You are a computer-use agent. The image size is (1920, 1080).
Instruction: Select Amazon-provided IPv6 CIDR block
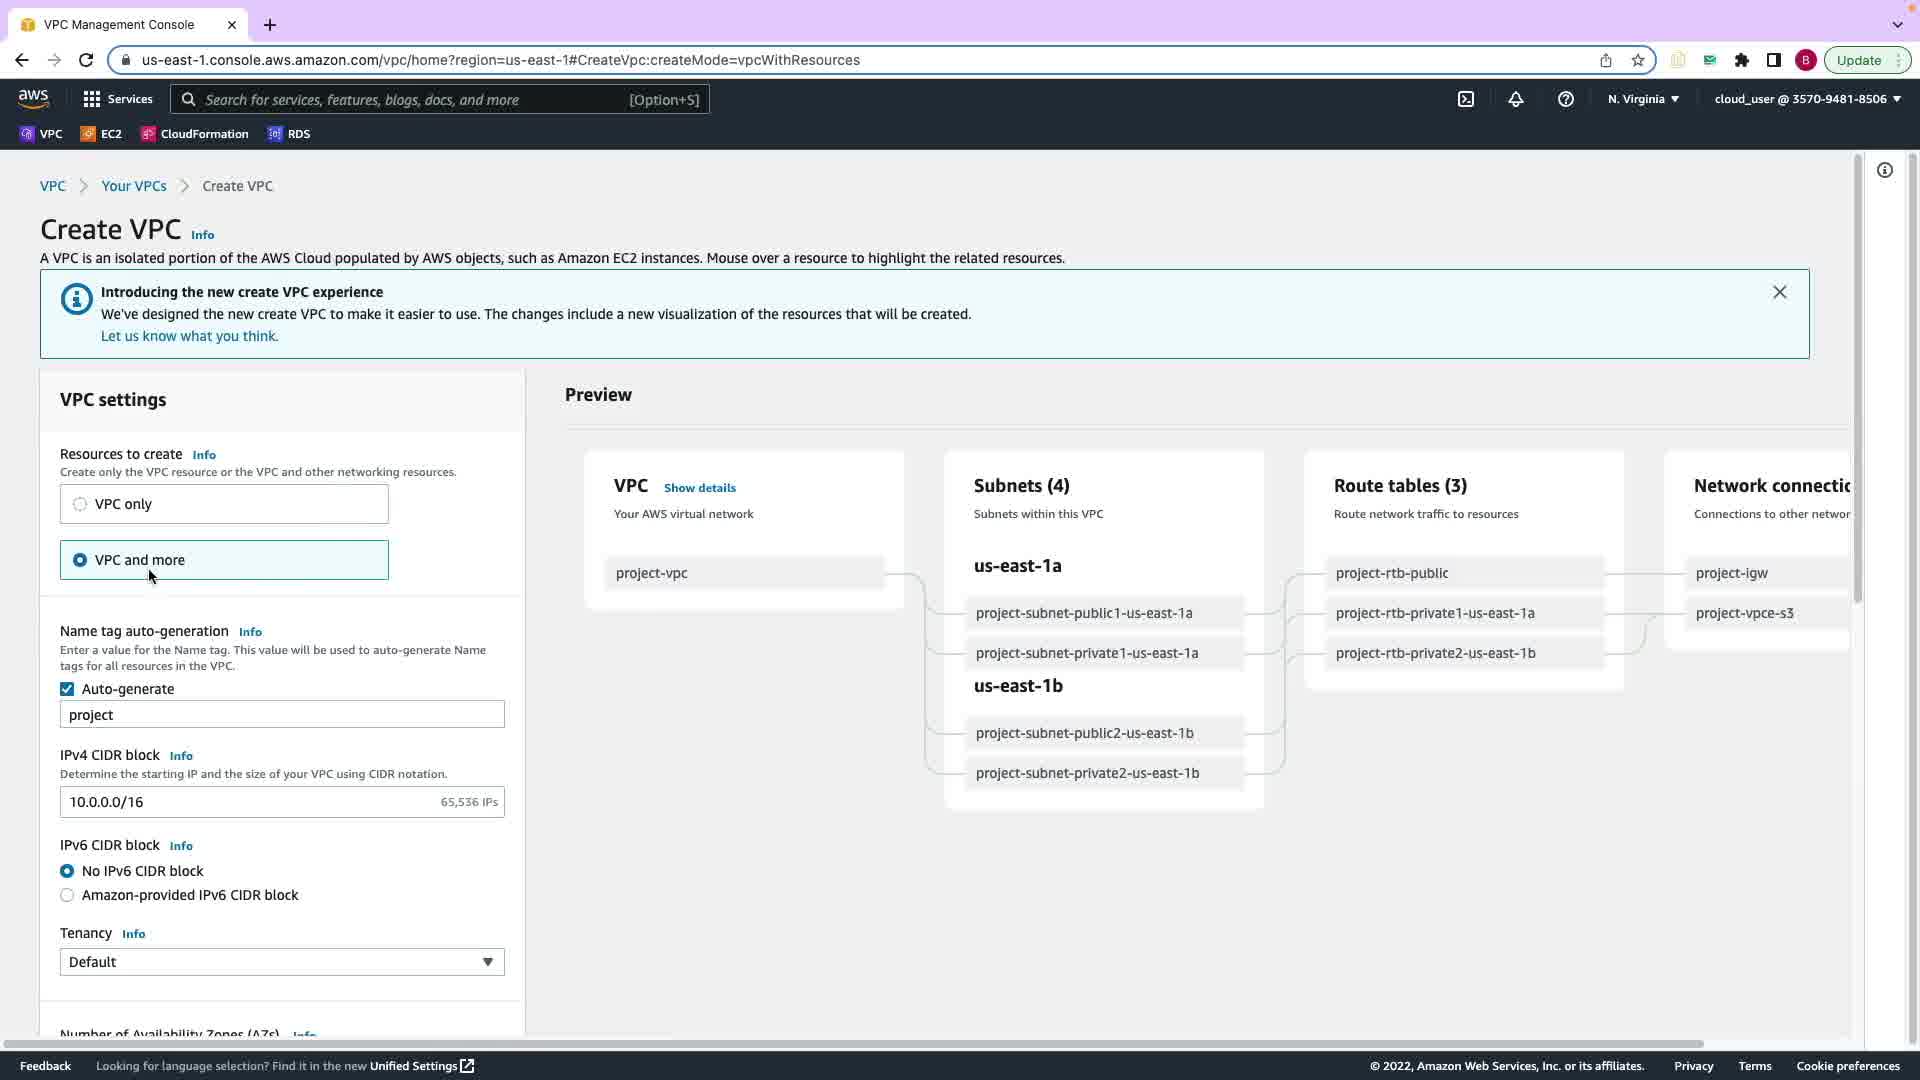67,895
